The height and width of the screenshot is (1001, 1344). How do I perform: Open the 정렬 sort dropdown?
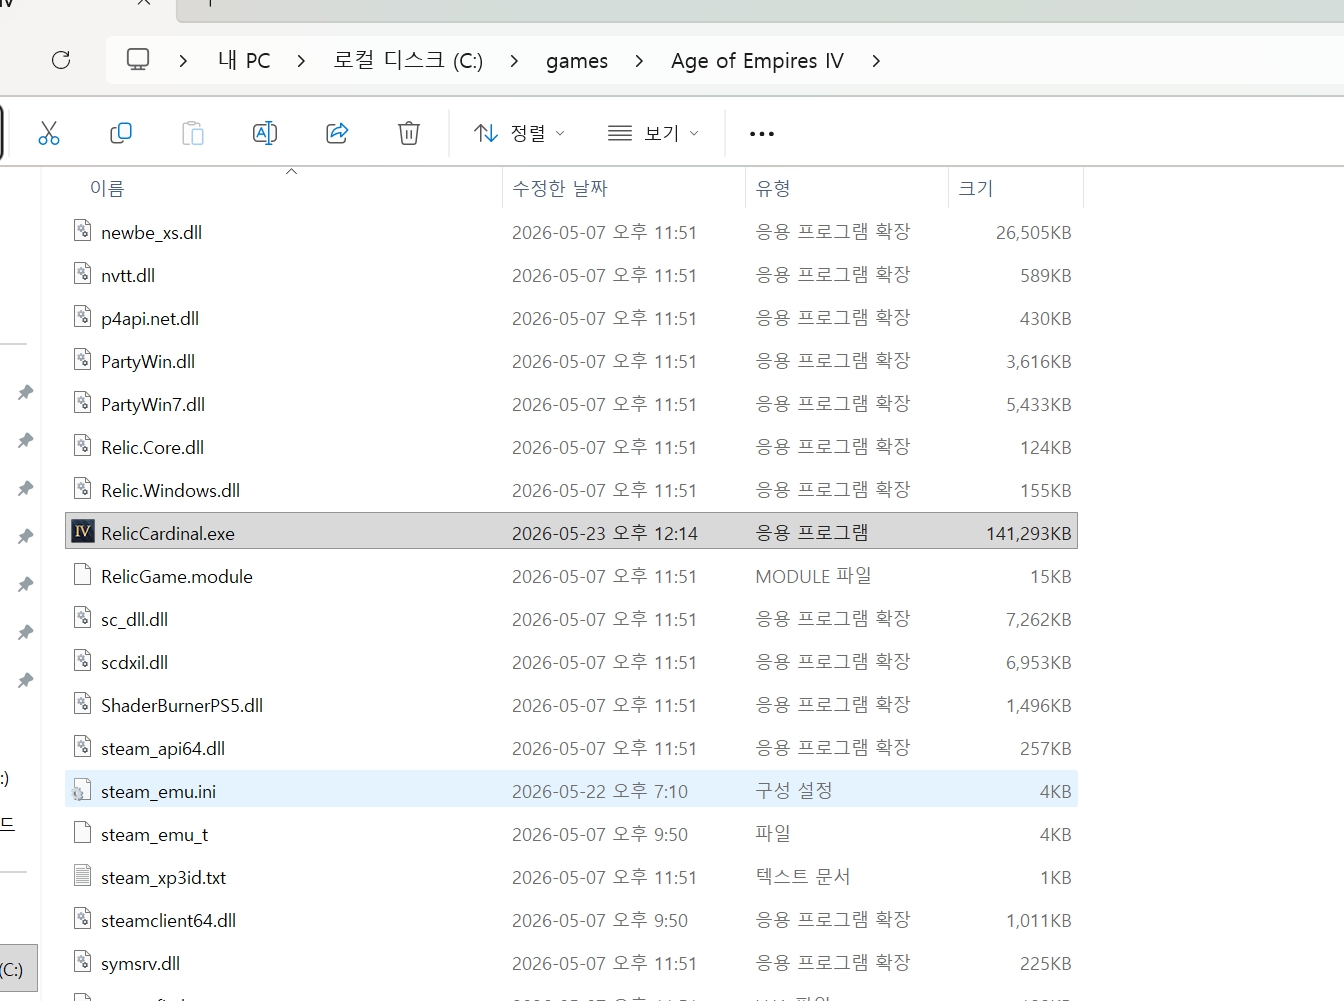click(x=519, y=133)
